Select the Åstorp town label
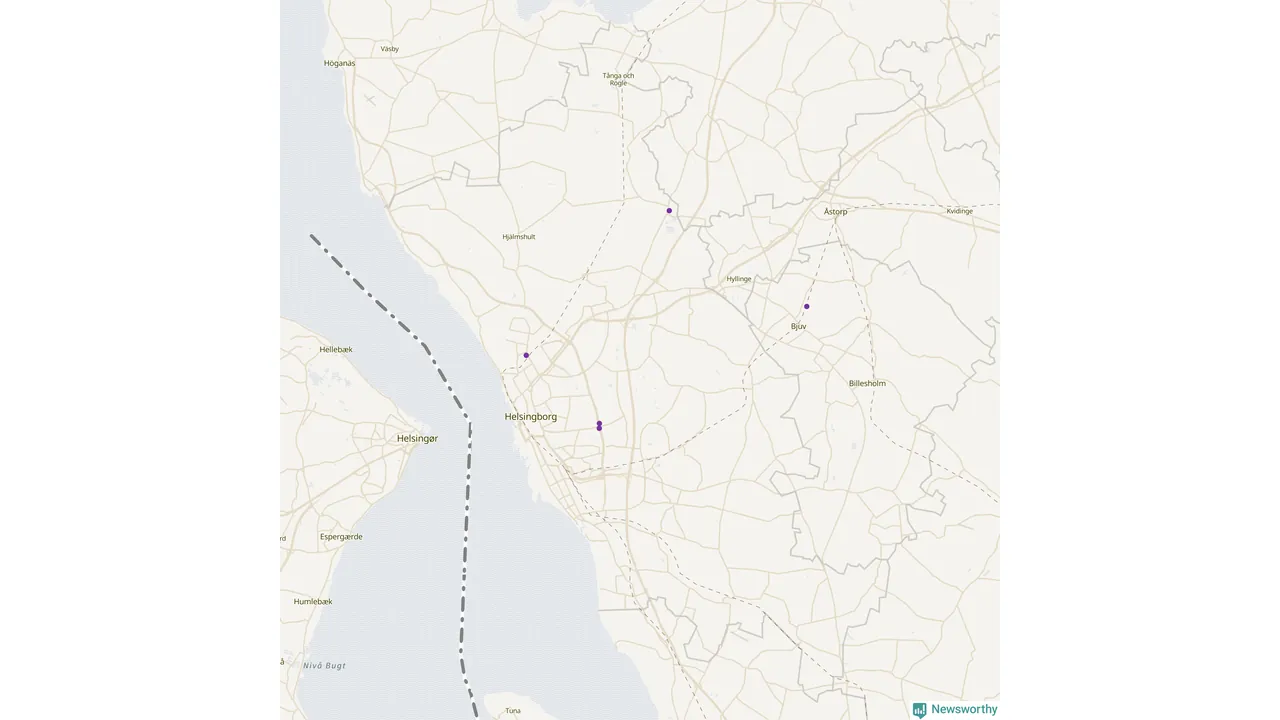 [835, 212]
